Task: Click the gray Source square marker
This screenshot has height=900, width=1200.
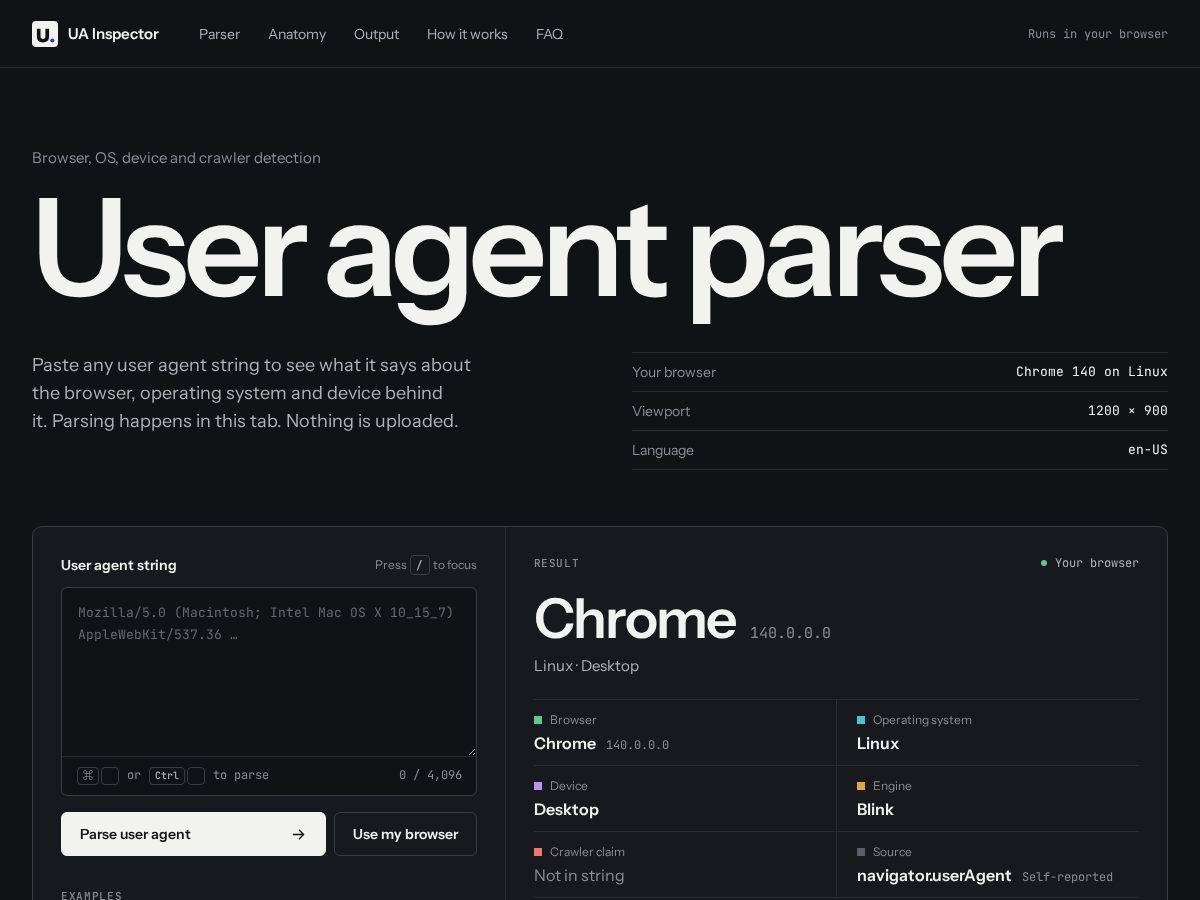Action: click(861, 852)
